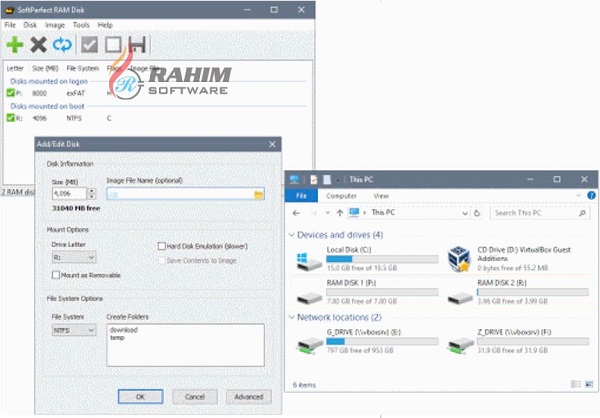Toggle the checkbox for disk R:

tap(10, 118)
